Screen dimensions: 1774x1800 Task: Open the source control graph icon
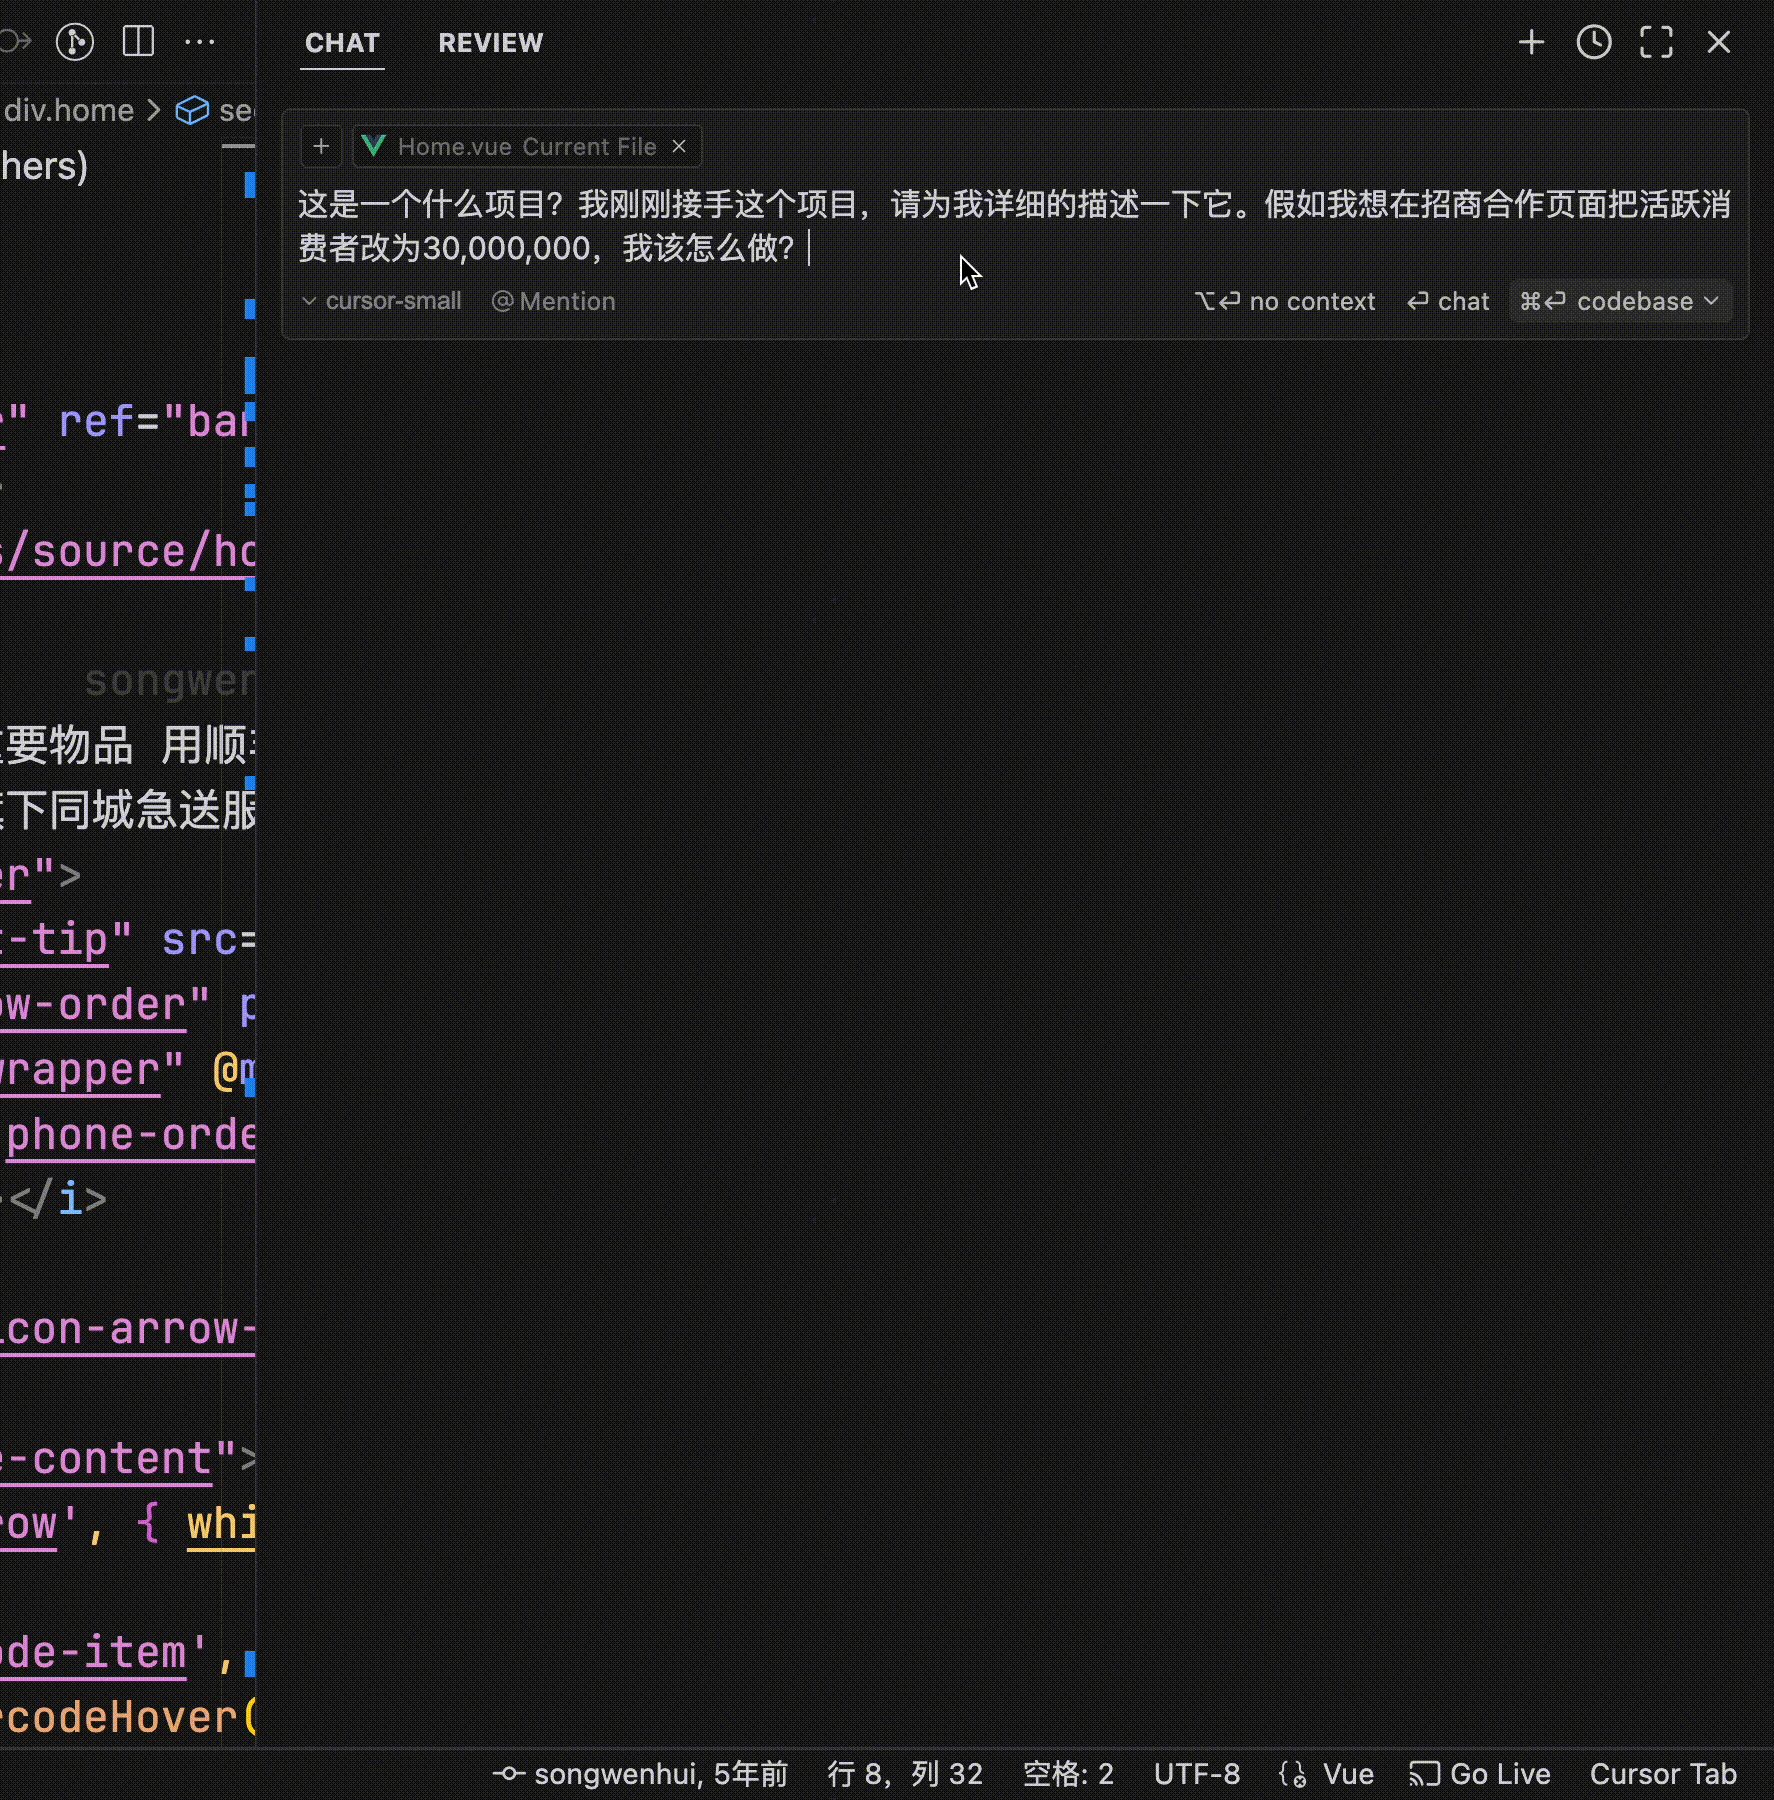click(75, 42)
